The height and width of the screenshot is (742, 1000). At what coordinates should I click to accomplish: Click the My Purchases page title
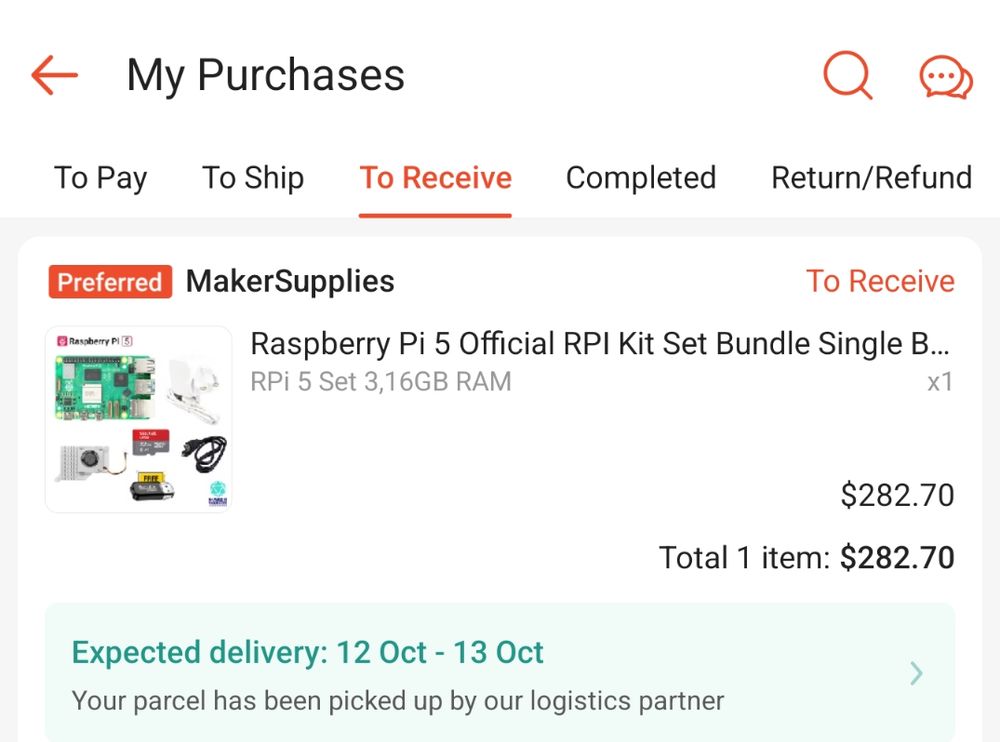pos(265,75)
